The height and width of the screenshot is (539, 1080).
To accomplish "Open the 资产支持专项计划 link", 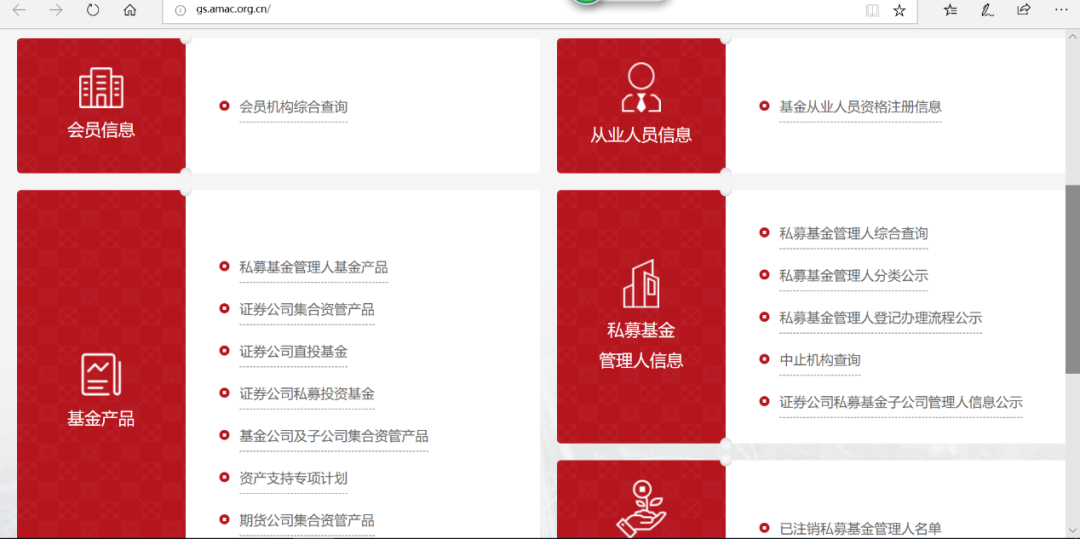I will pos(293,478).
